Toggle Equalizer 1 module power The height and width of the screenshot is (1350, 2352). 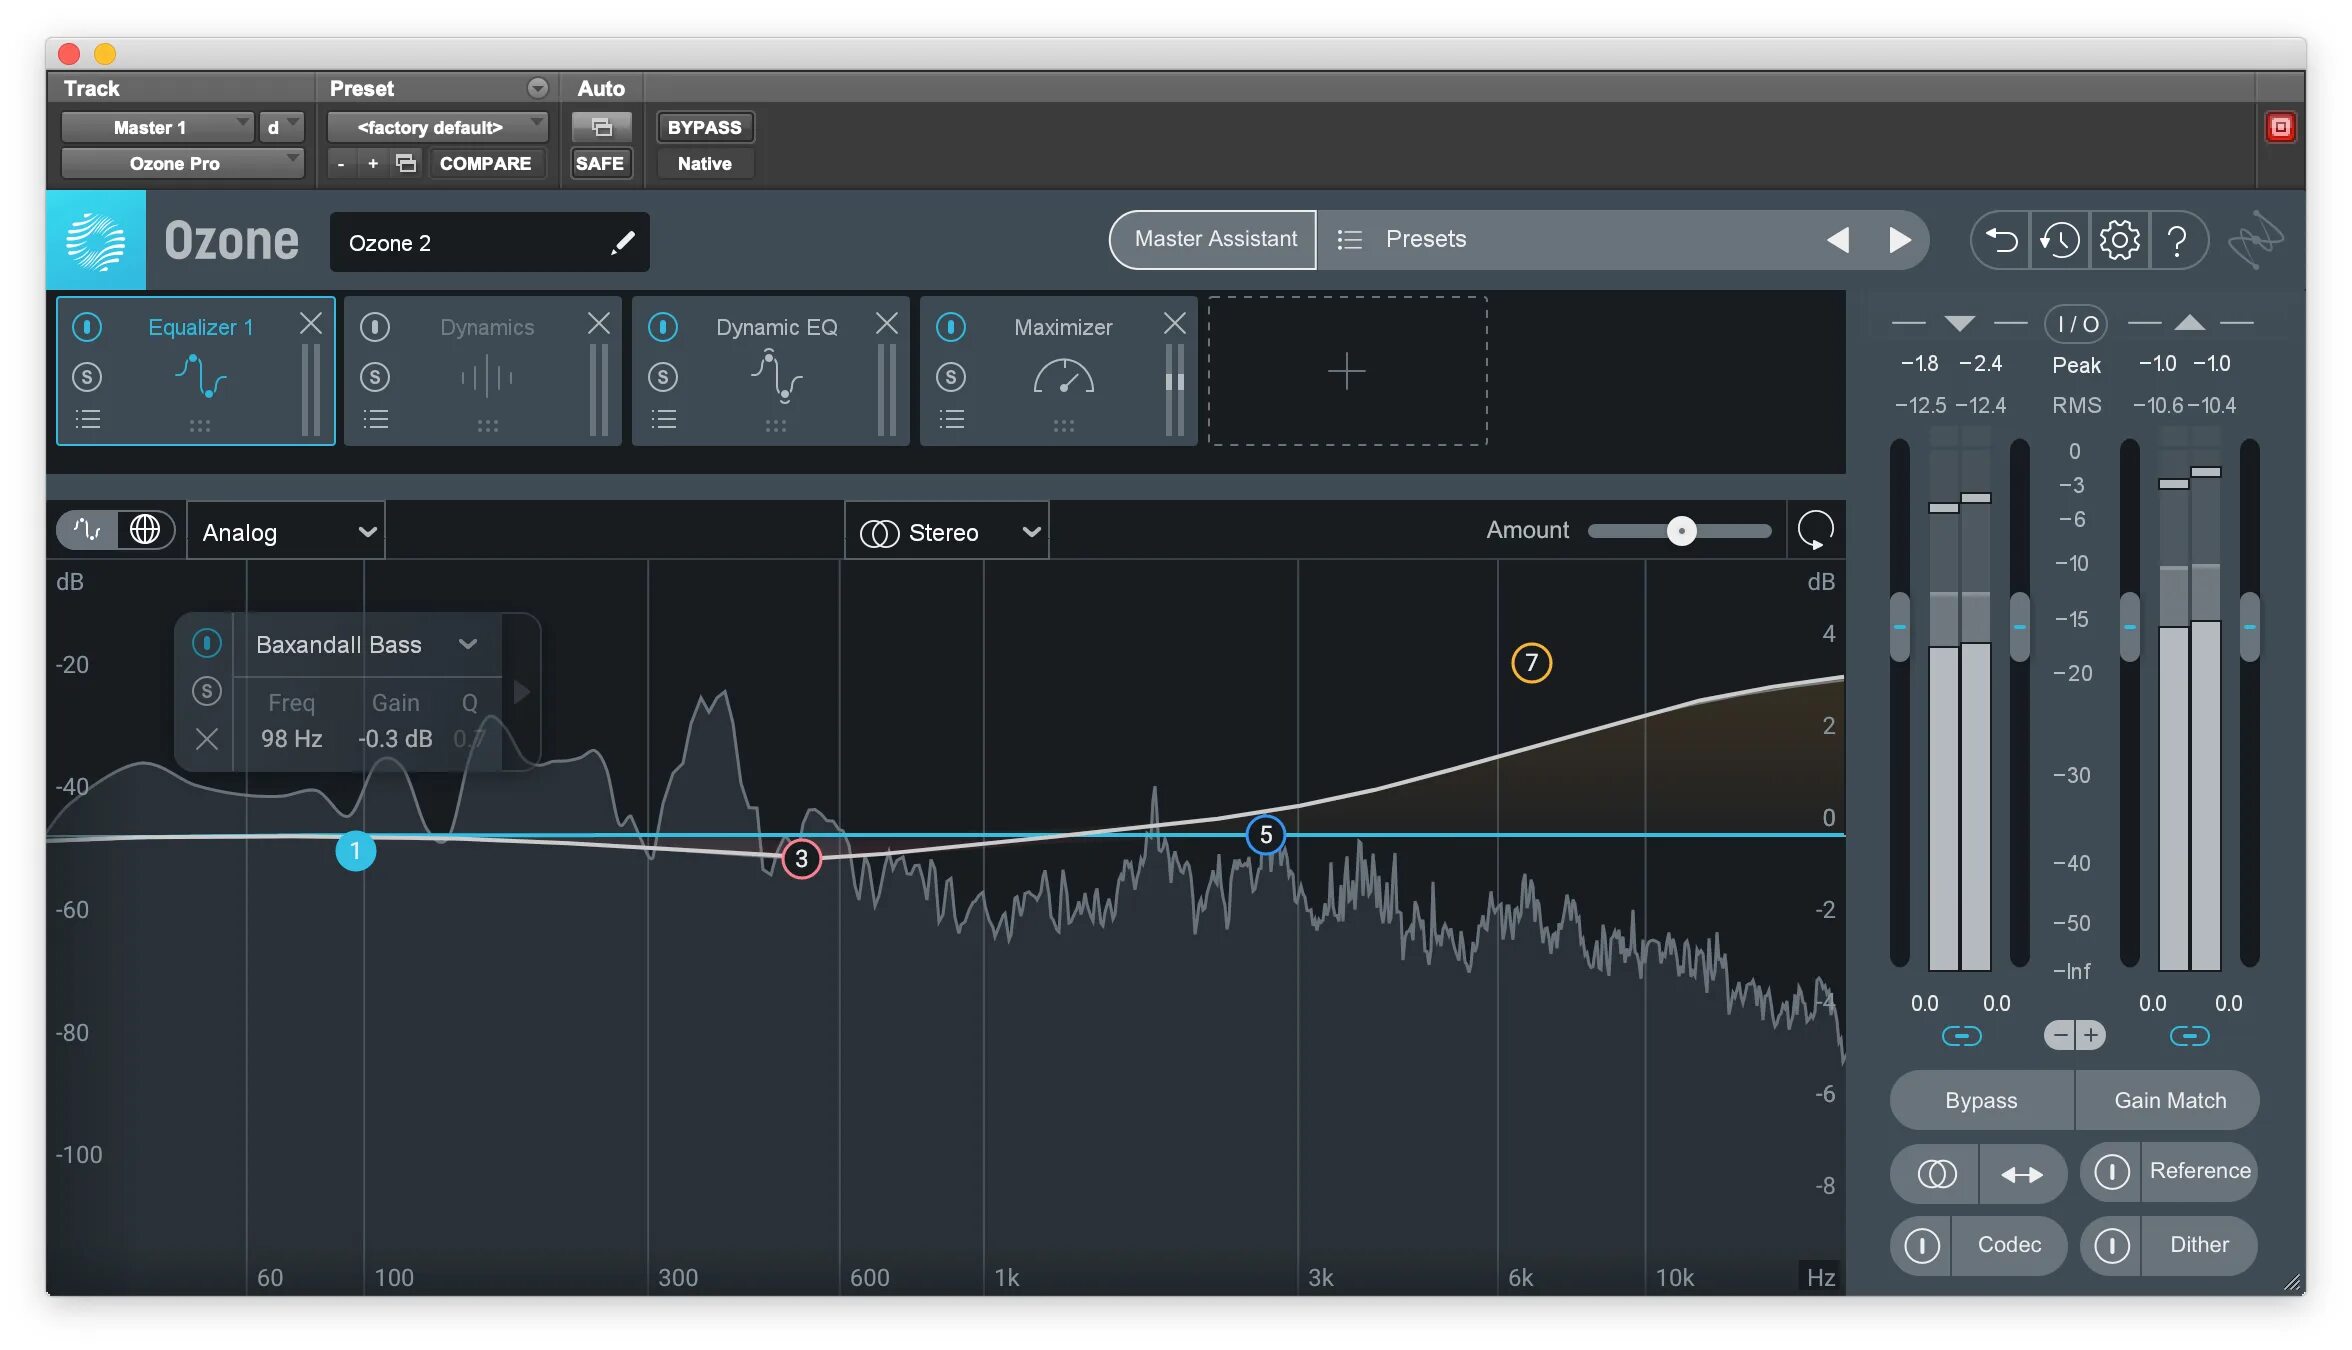point(88,327)
